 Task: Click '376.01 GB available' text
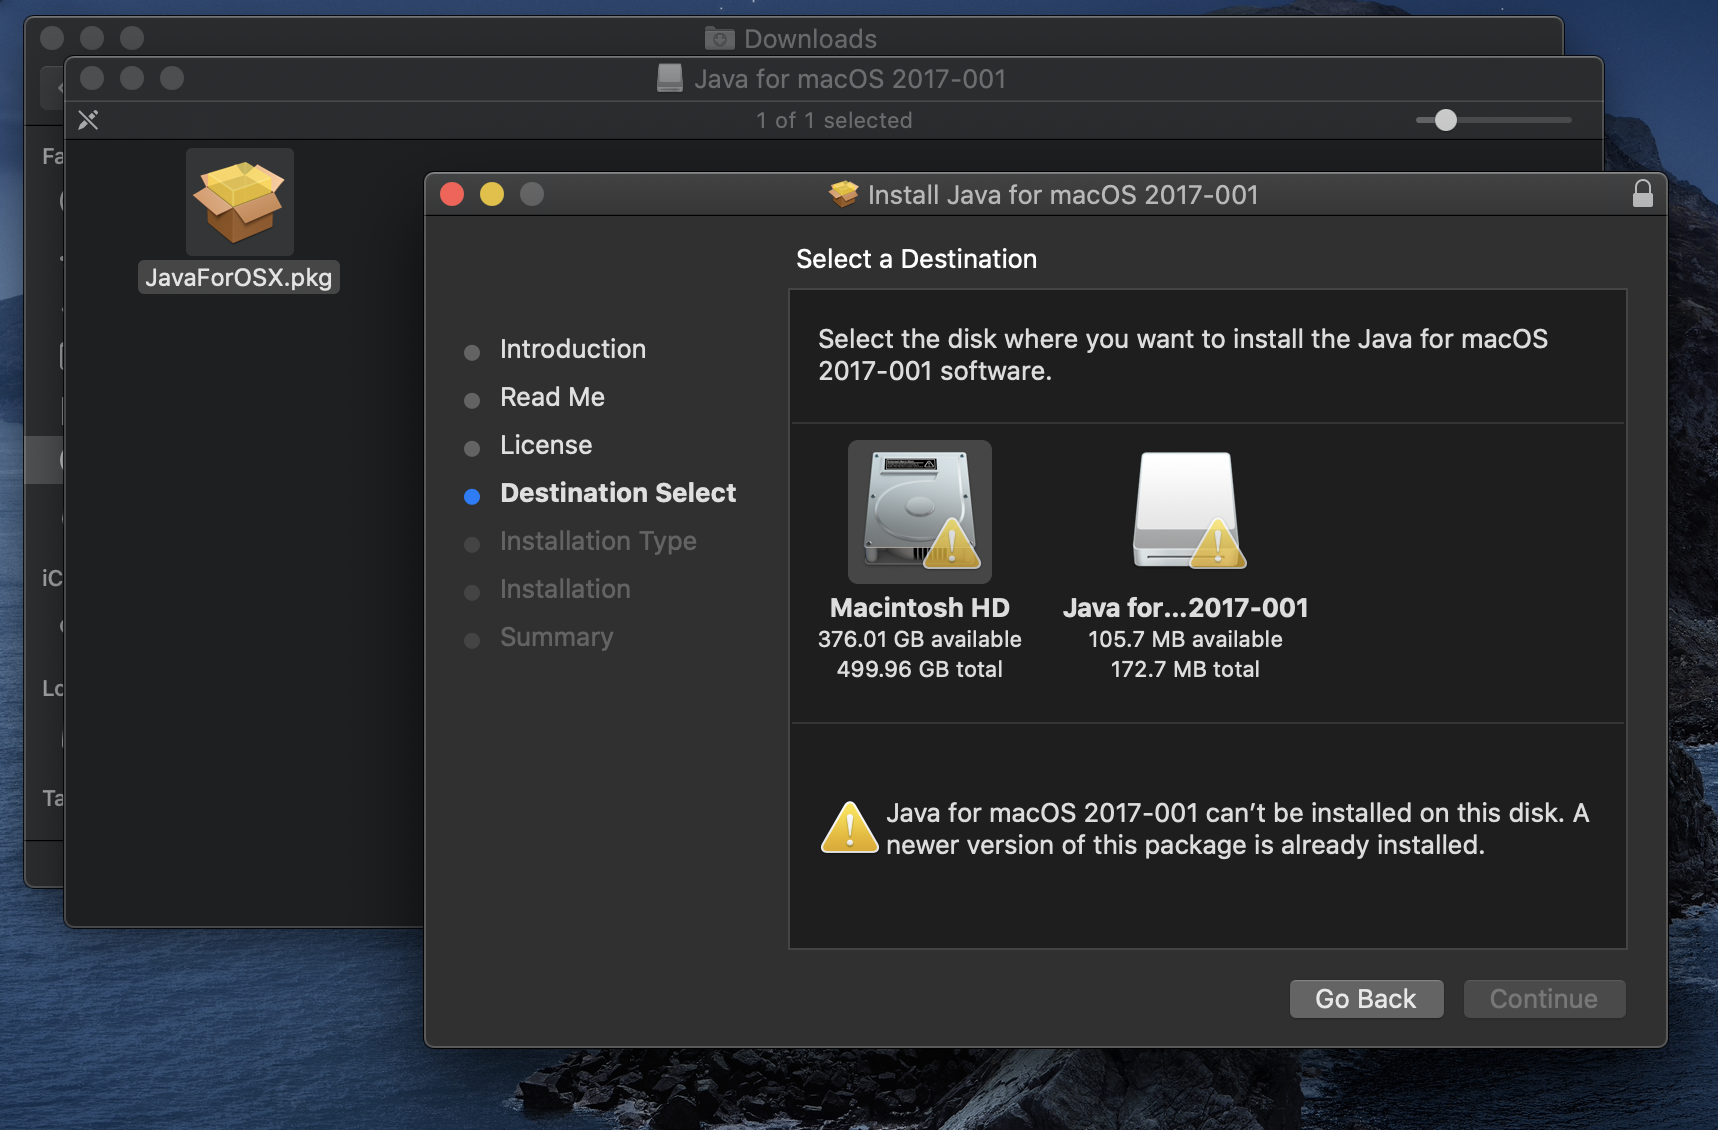click(920, 639)
